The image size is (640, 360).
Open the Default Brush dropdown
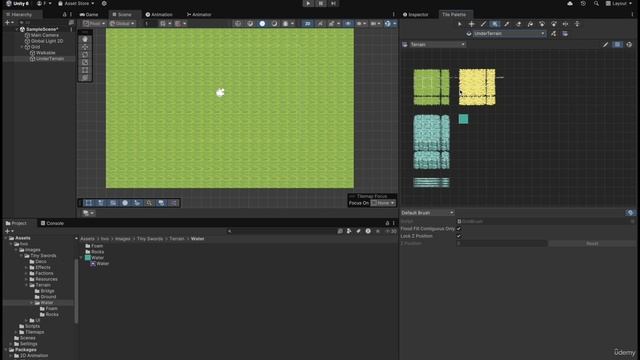pos(427,213)
